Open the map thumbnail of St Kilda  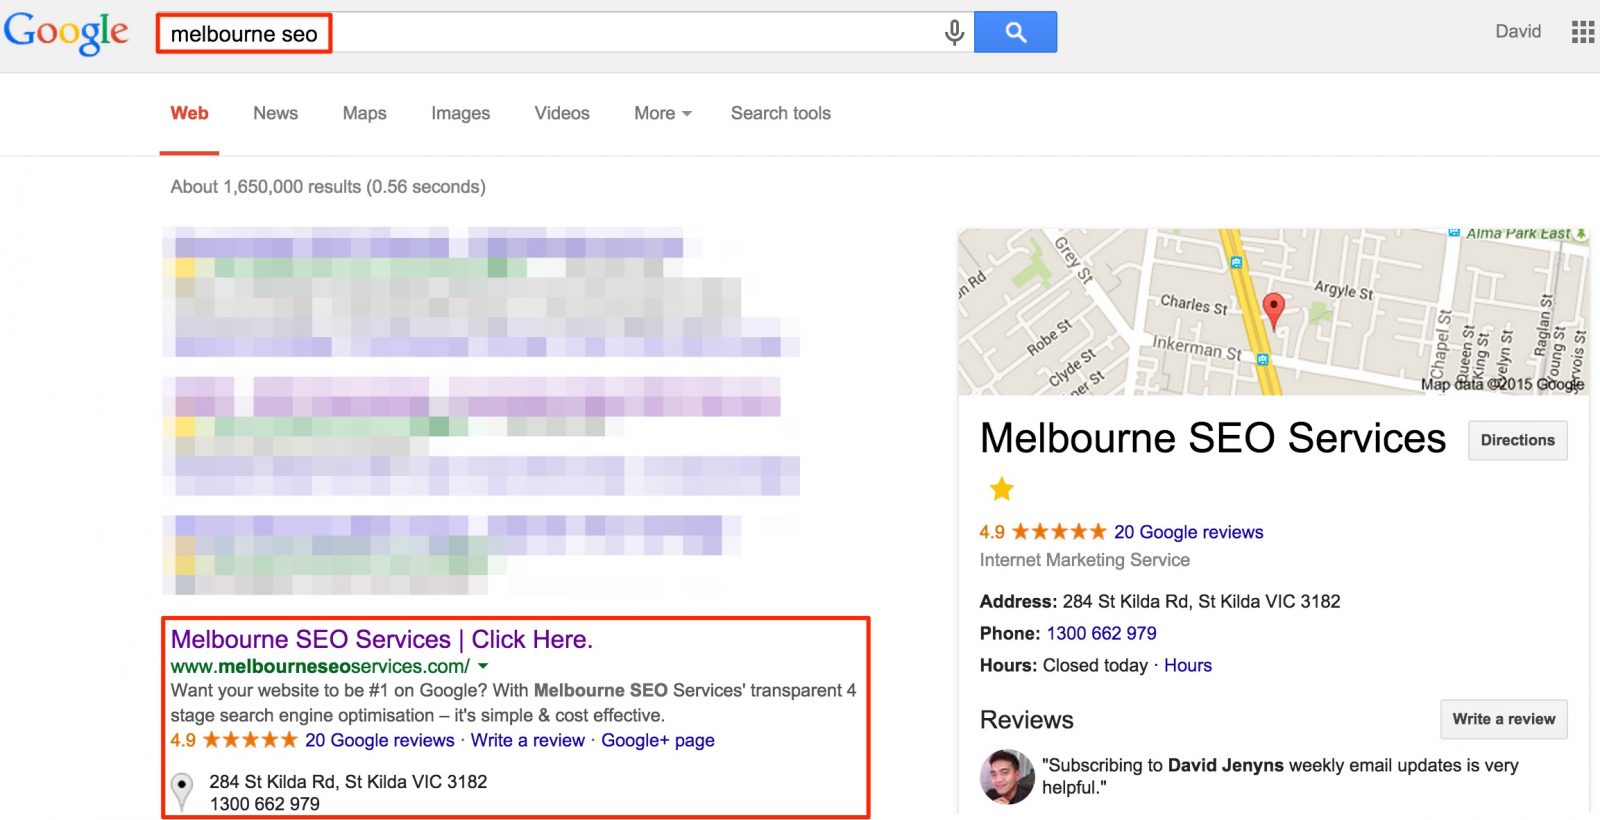(x=1272, y=311)
